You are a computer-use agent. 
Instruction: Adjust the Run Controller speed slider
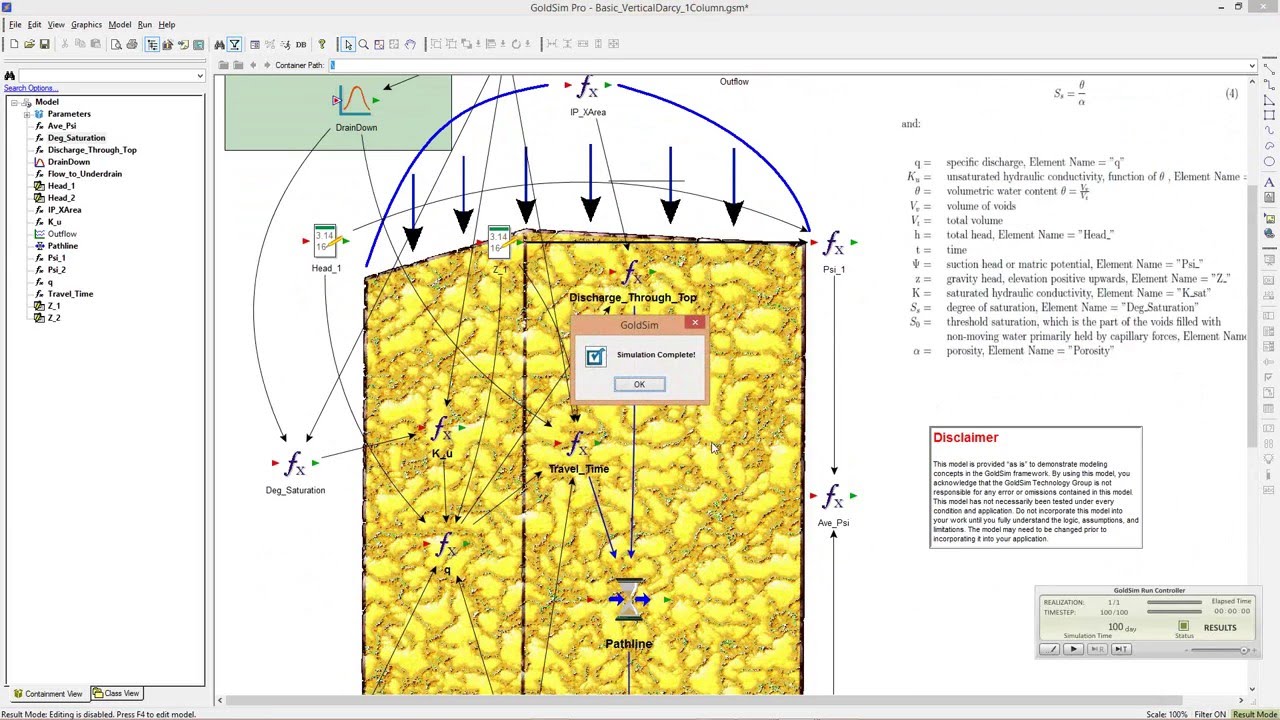1244,650
